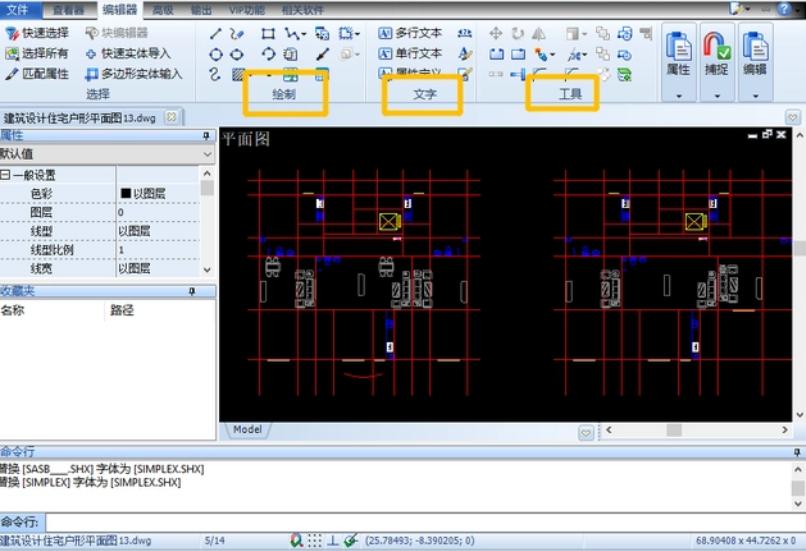Expand the 捕捉 button dropdown arrow

(x=717, y=96)
